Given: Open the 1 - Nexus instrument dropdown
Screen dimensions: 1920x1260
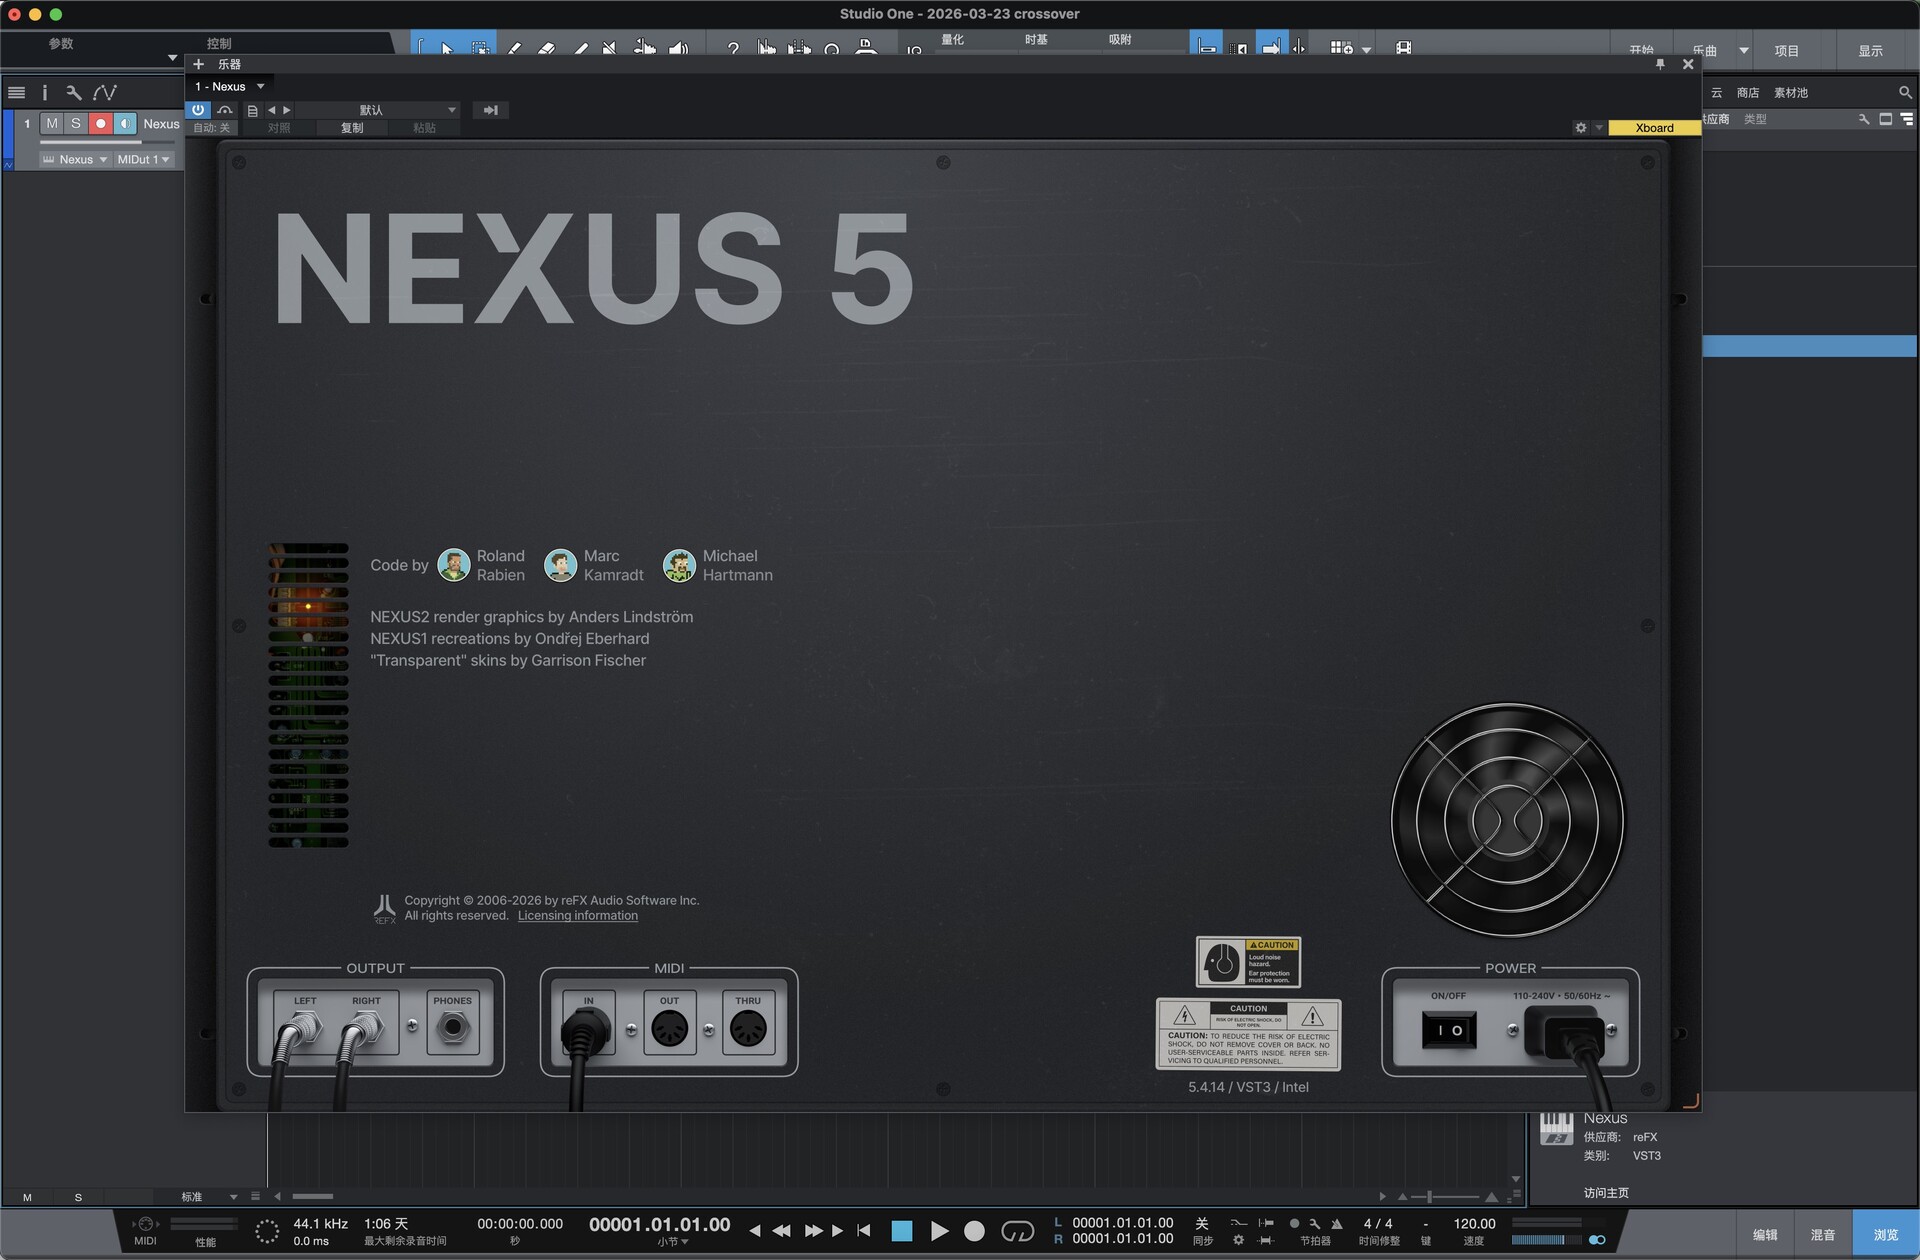Looking at the screenshot, I should click(230, 87).
